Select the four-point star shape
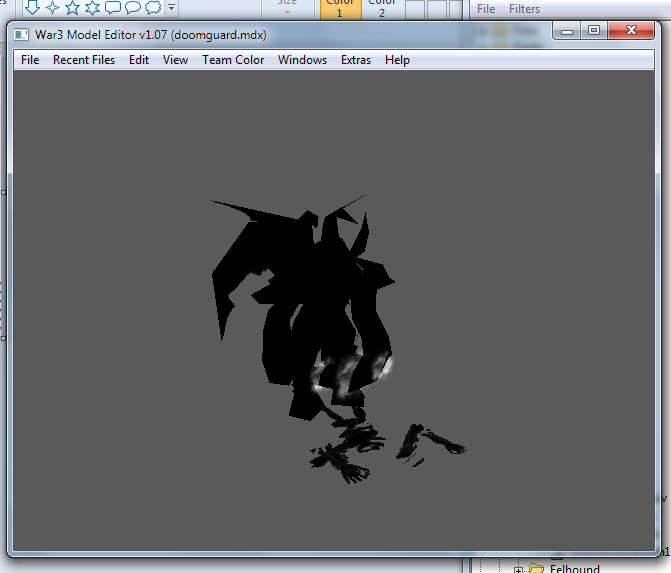This screenshot has height=573, width=671. click(x=53, y=7)
